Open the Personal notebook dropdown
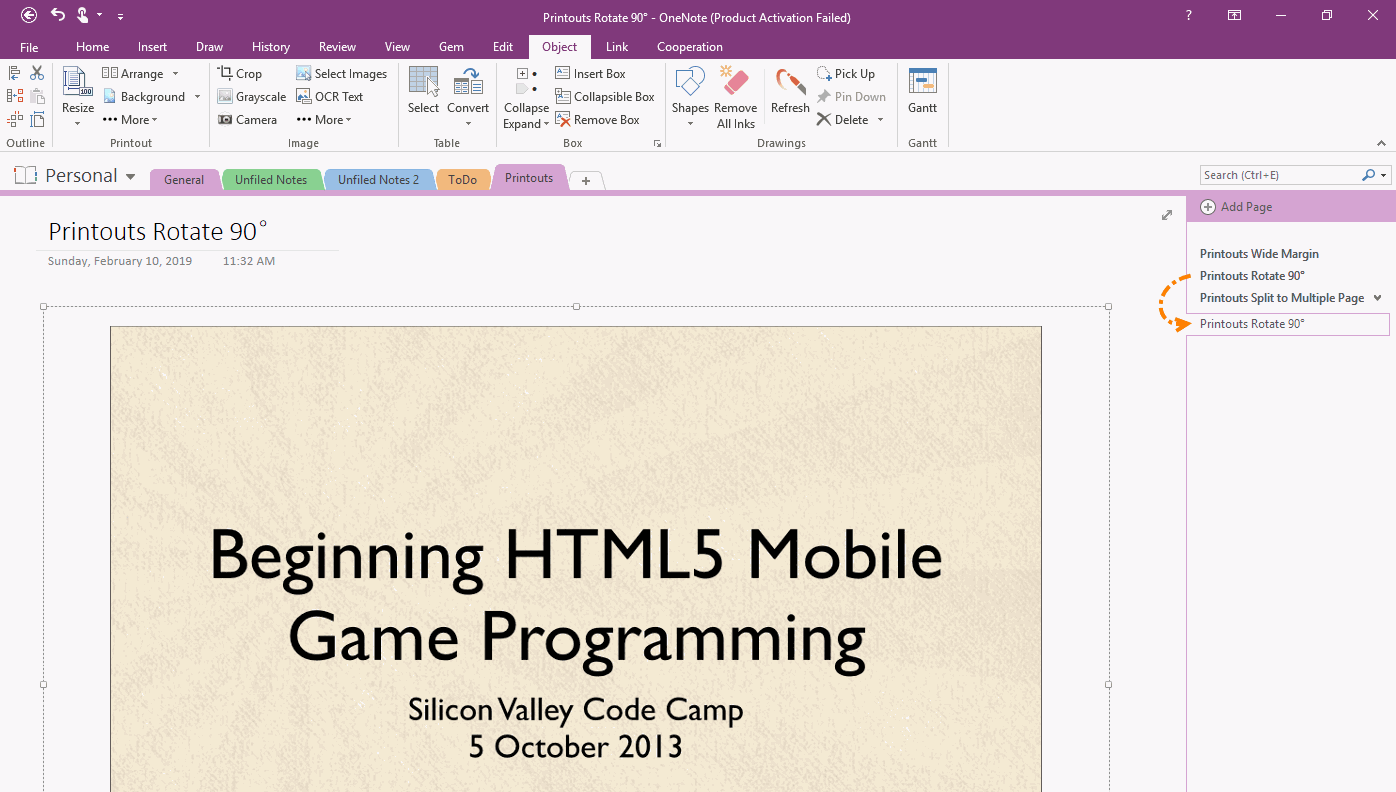 [x=130, y=177]
